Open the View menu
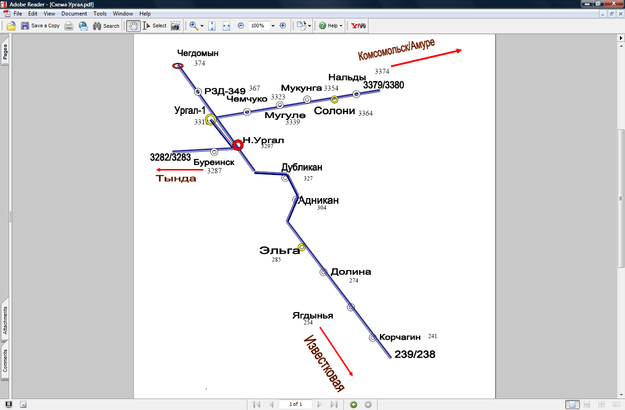The width and height of the screenshot is (625, 410). tap(49, 14)
